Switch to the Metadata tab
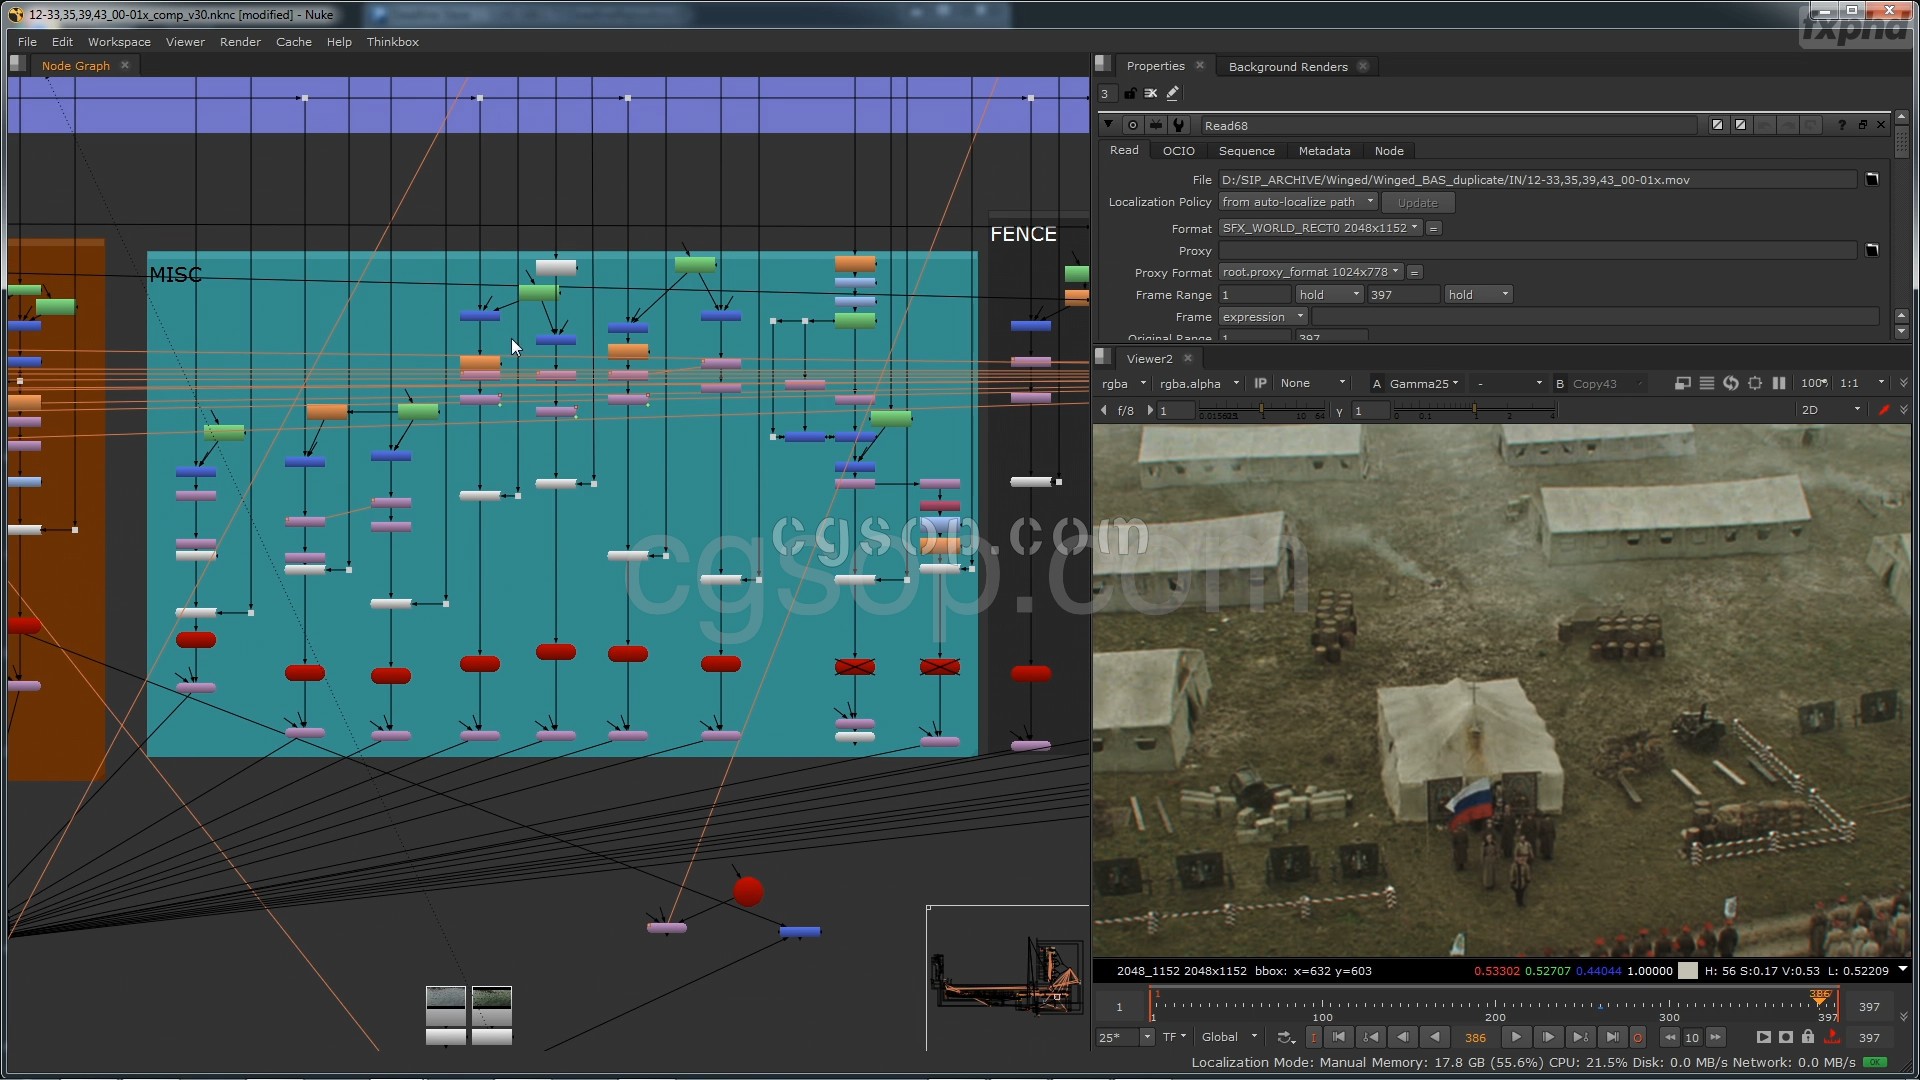 (x=1324, y=151)
